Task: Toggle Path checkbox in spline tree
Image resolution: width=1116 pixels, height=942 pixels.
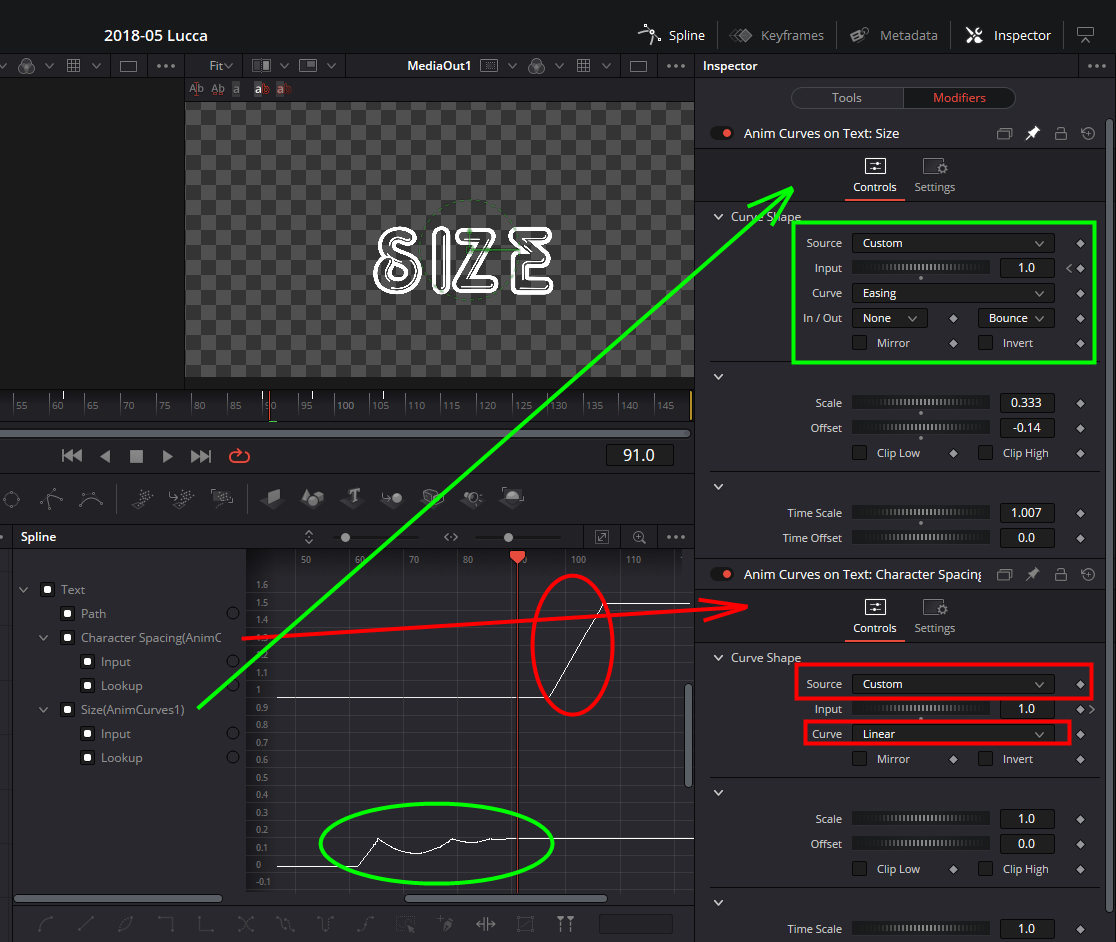Action: [x=68, y=614]
